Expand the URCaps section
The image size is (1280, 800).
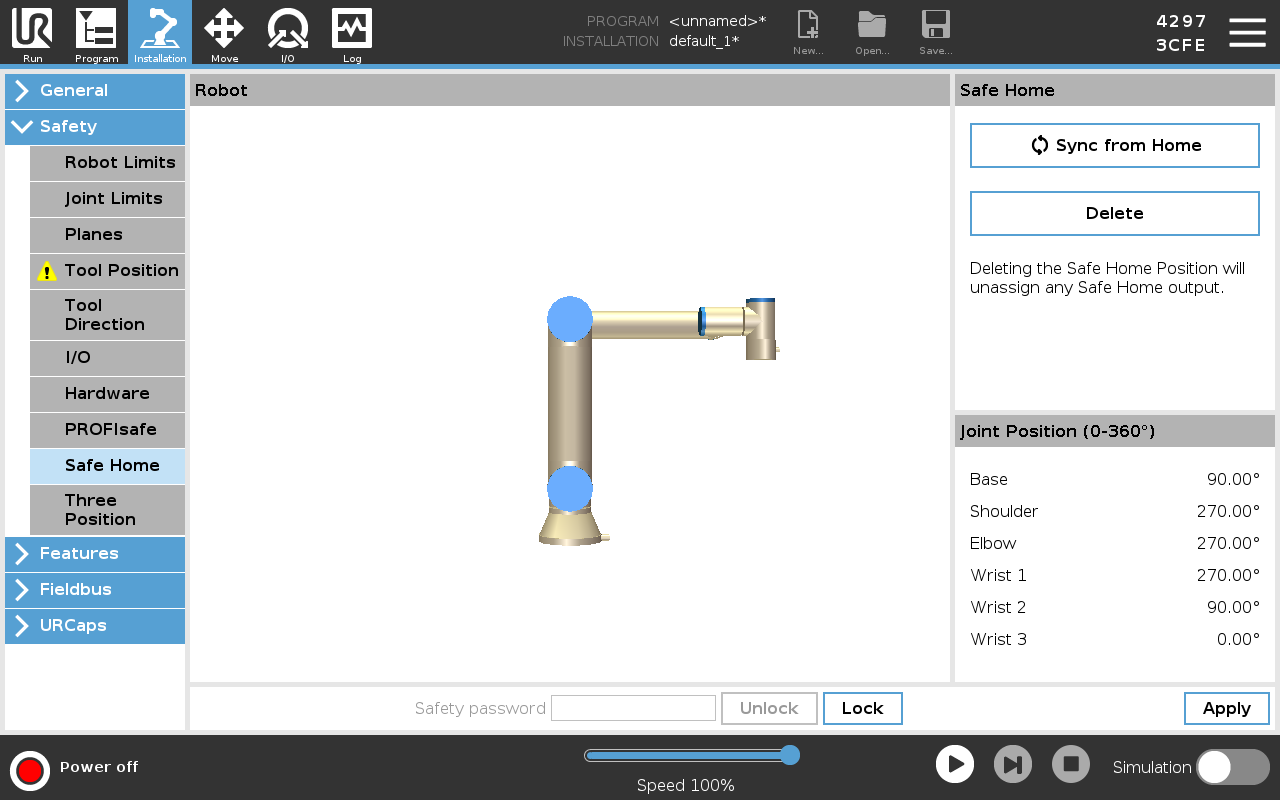pyautogui.click(x=95, y=626)
